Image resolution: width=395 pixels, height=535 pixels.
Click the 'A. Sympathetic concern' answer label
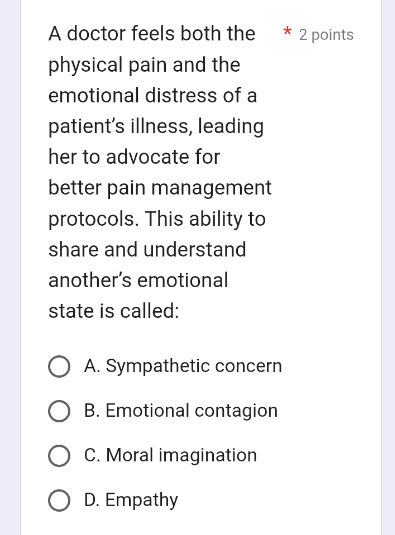pos(183,366)
